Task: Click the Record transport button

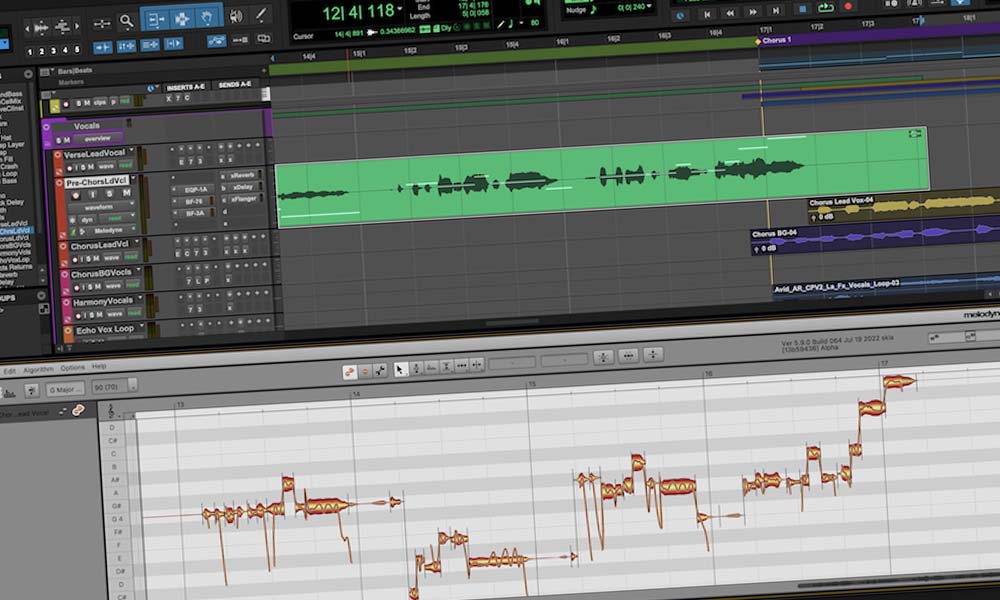Action: [x=848, y=6]
